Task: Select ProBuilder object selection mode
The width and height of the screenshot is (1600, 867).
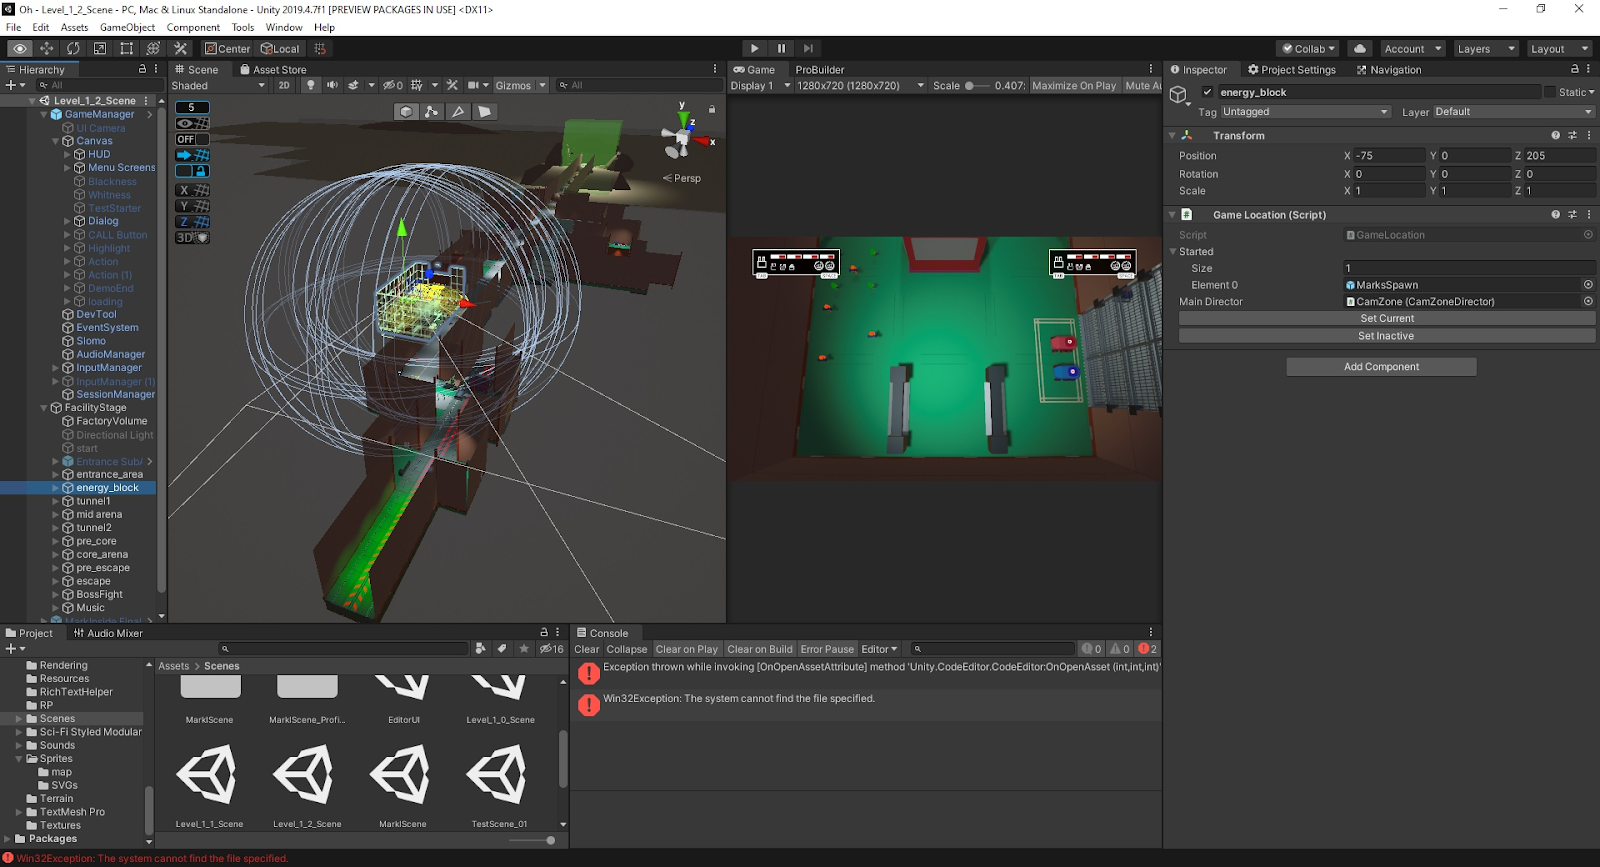Action: 406,111
